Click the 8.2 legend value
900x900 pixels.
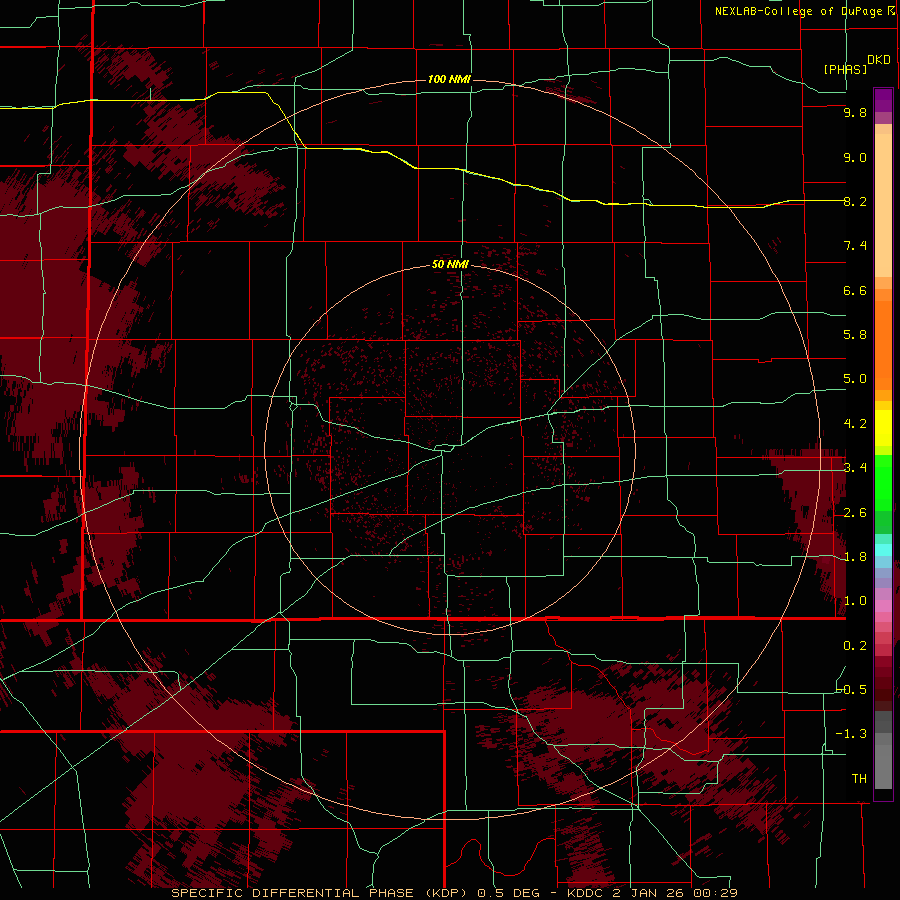point(855,201)
